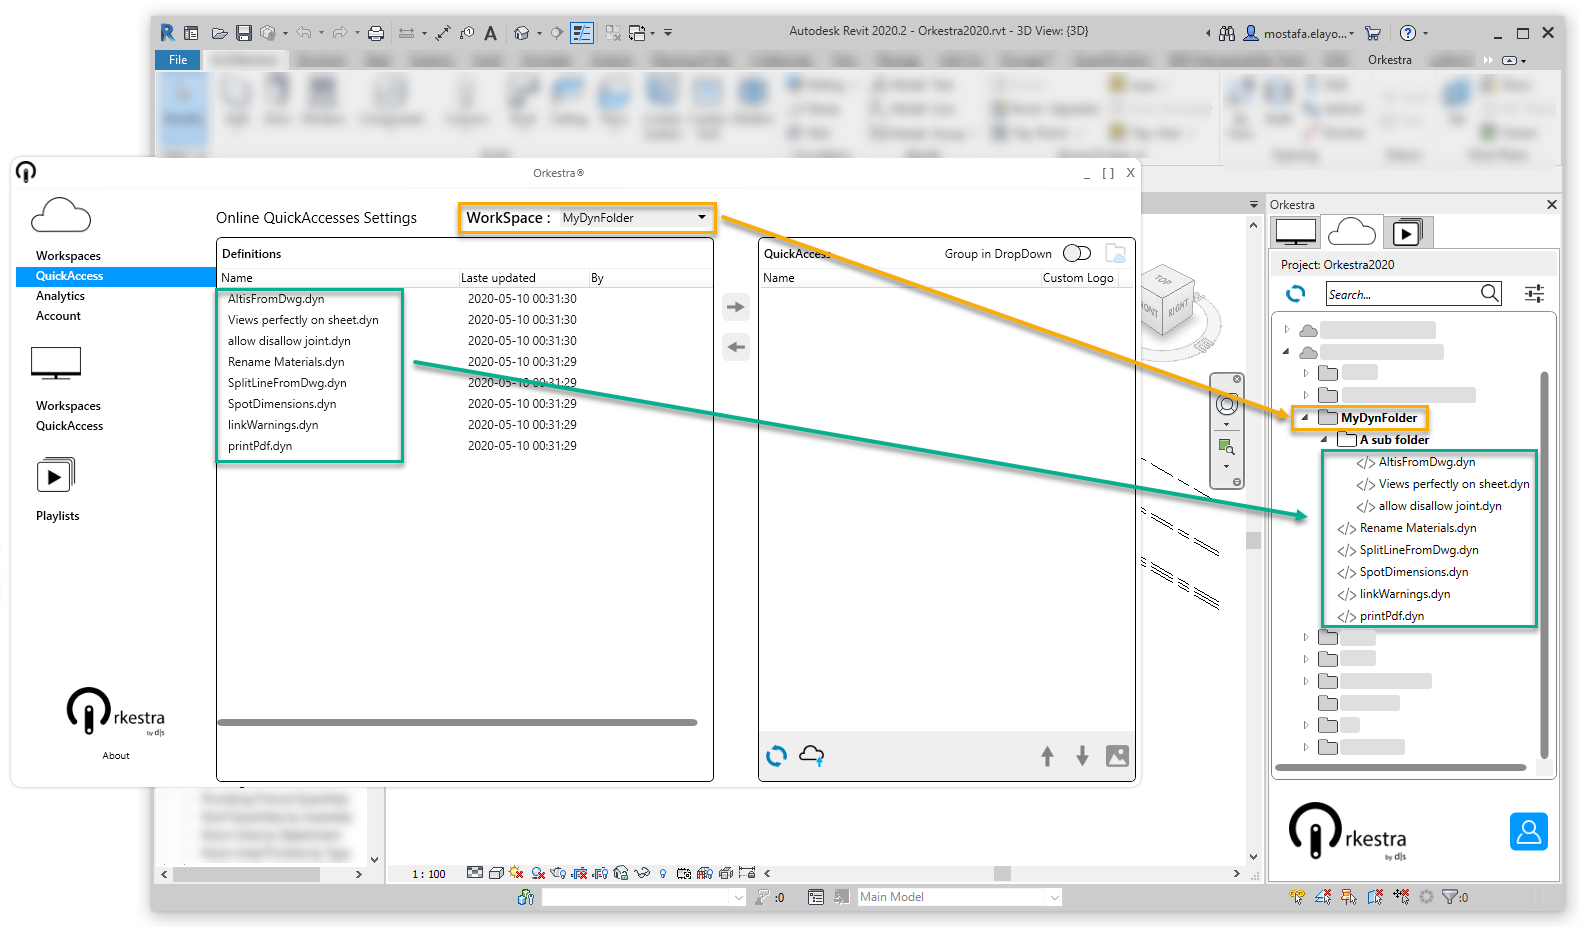Click the print icon in Revit toolbar

[x=376, y=33]
